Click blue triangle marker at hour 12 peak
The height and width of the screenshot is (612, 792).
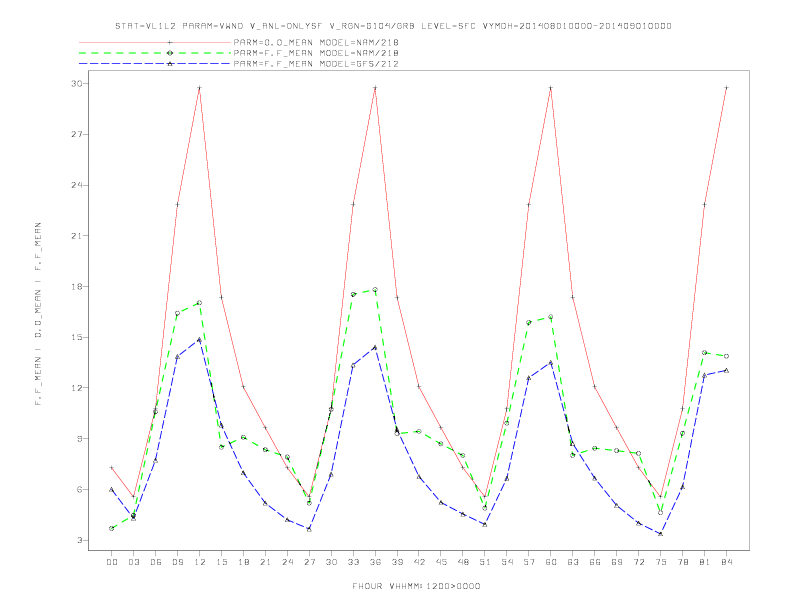coord(200,340)
